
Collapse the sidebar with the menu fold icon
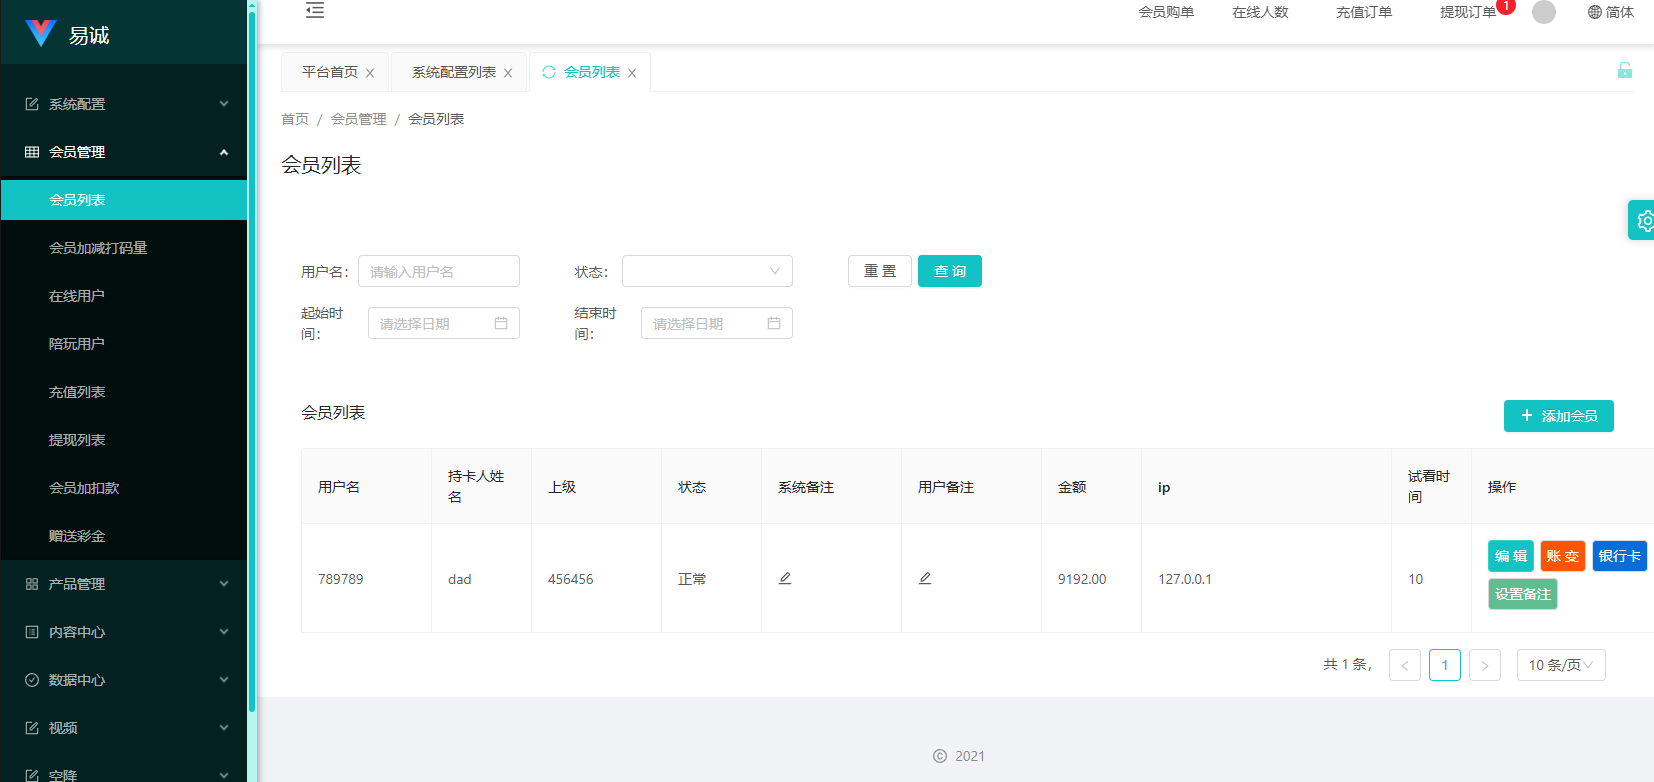pyautogui.click(x=315, y=11)
